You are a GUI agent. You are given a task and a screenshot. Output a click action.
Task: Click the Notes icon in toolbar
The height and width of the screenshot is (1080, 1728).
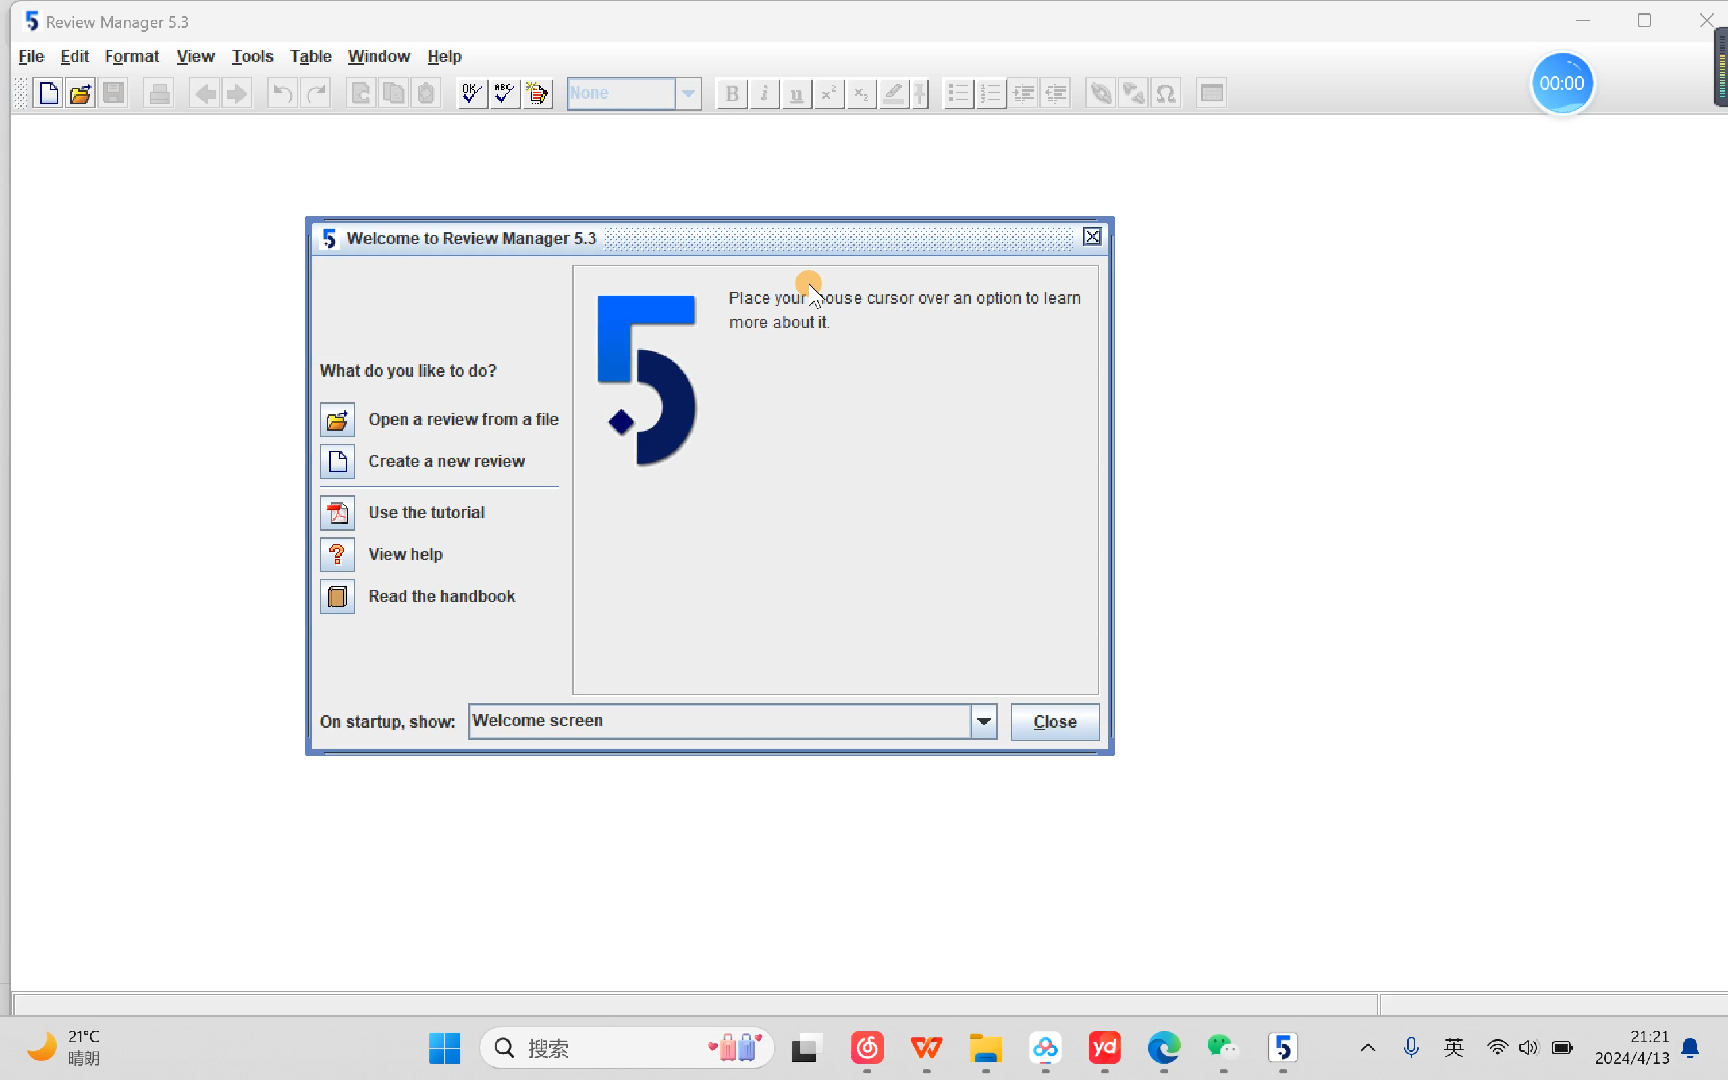click(538, 93)
